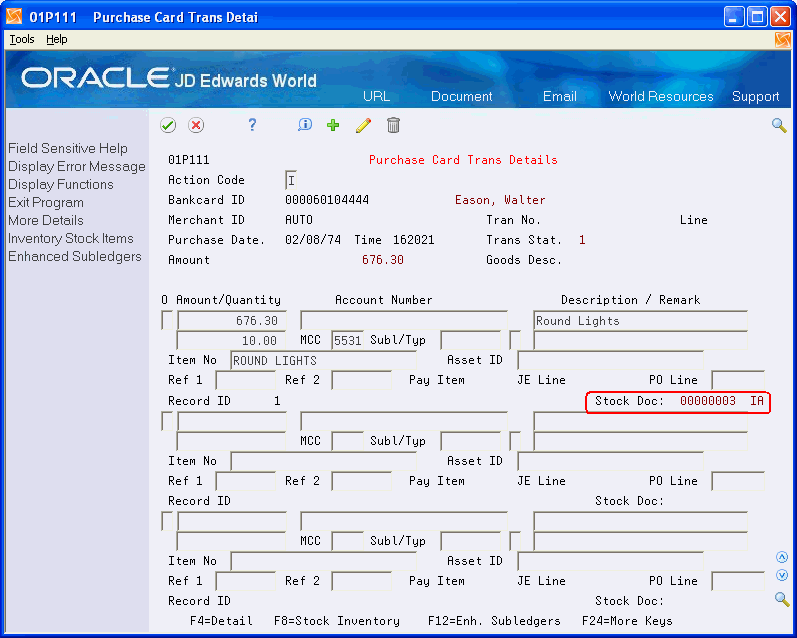The width and height of the screenshot is (797, 638).
Task: Click the Round Lights description field
Action: [640, 321]
